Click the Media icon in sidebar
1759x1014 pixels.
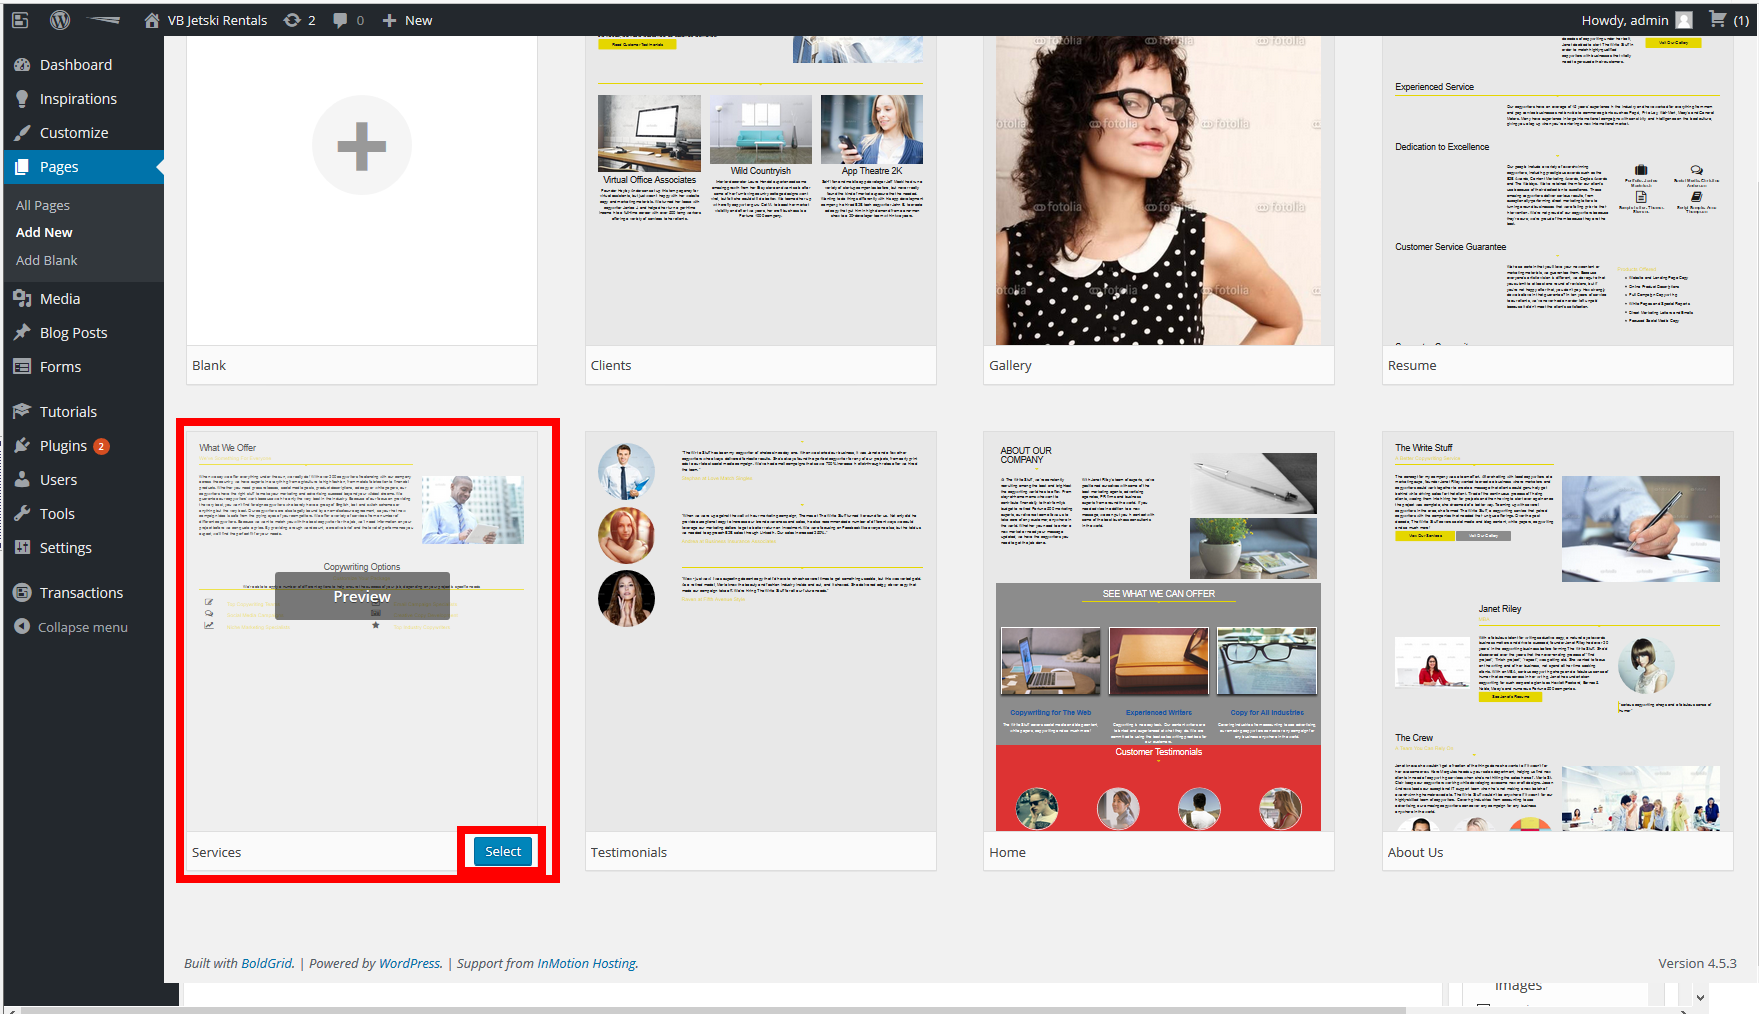coord(22,299)
